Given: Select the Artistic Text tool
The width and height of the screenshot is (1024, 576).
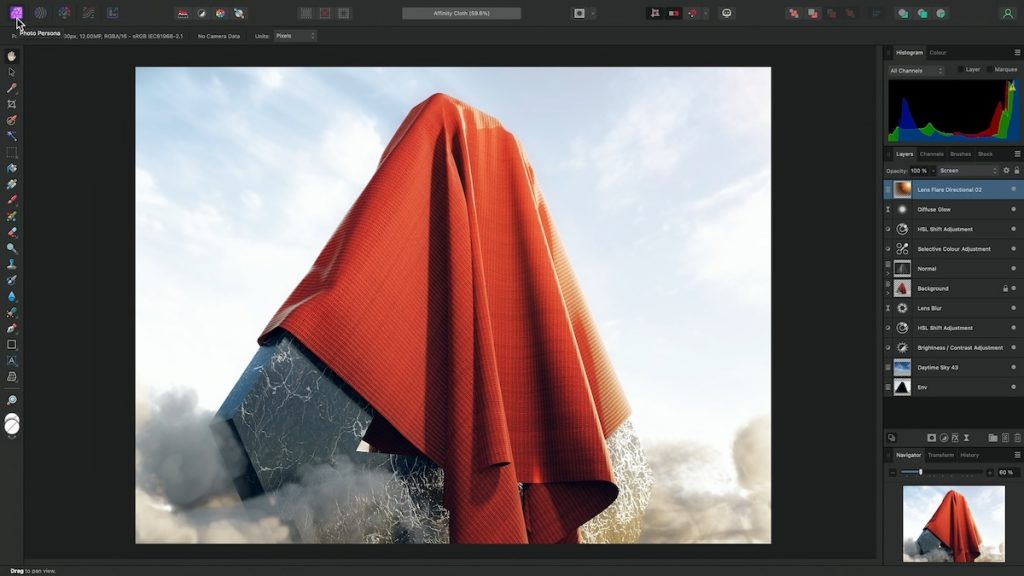Looking at the screenshot, I should (x=12, y=360).
